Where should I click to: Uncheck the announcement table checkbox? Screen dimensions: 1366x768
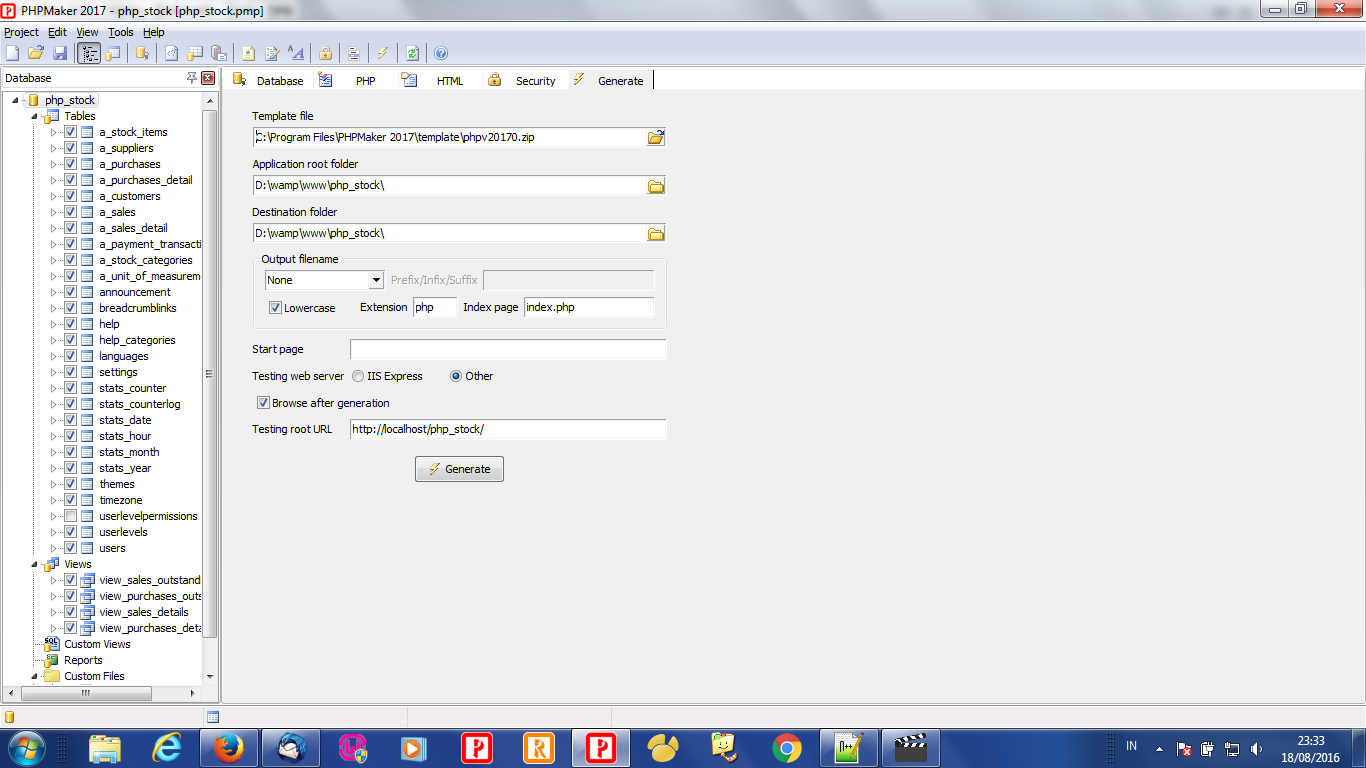tap(71, 292)
